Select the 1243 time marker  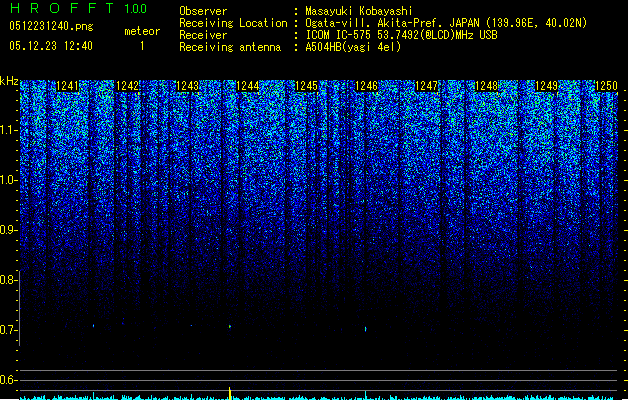(x=188, y=86)
